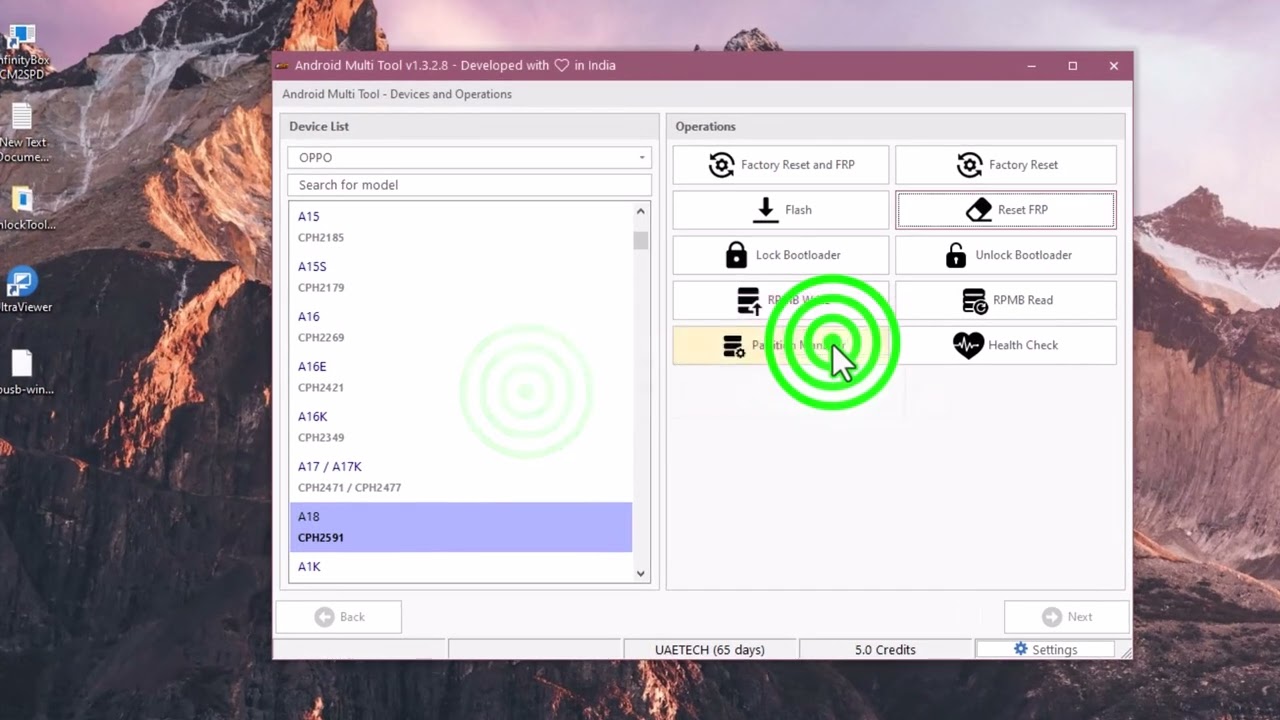1280x720 pixels.
Task: Select the A16K CPH2349 model
Action: tap(461, 426)
